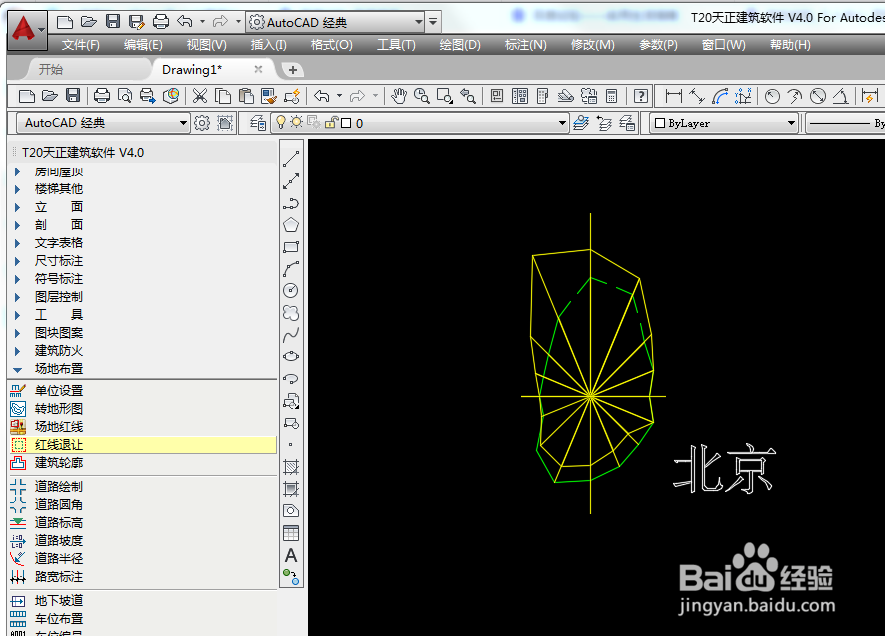
Task: Close the Drawing1* tab
Action: point(258,69)
